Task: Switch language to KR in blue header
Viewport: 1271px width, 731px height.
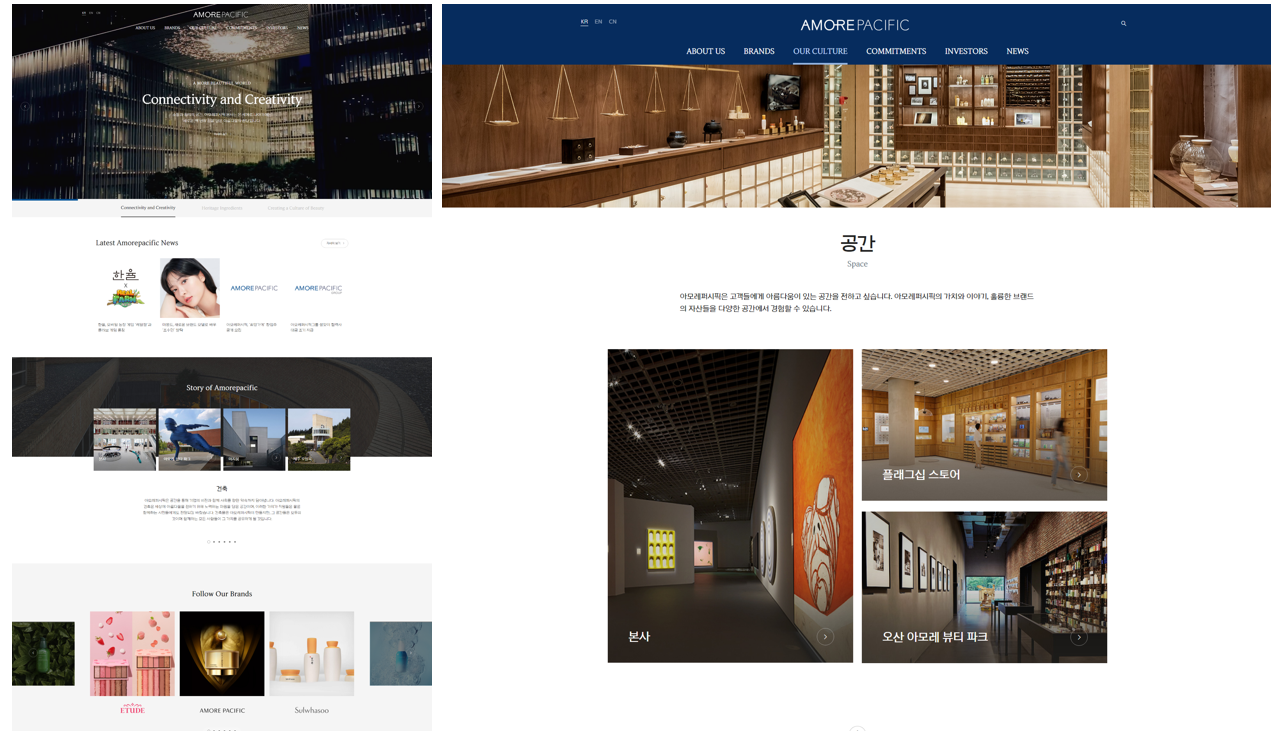Action: (x=584, y=22)
